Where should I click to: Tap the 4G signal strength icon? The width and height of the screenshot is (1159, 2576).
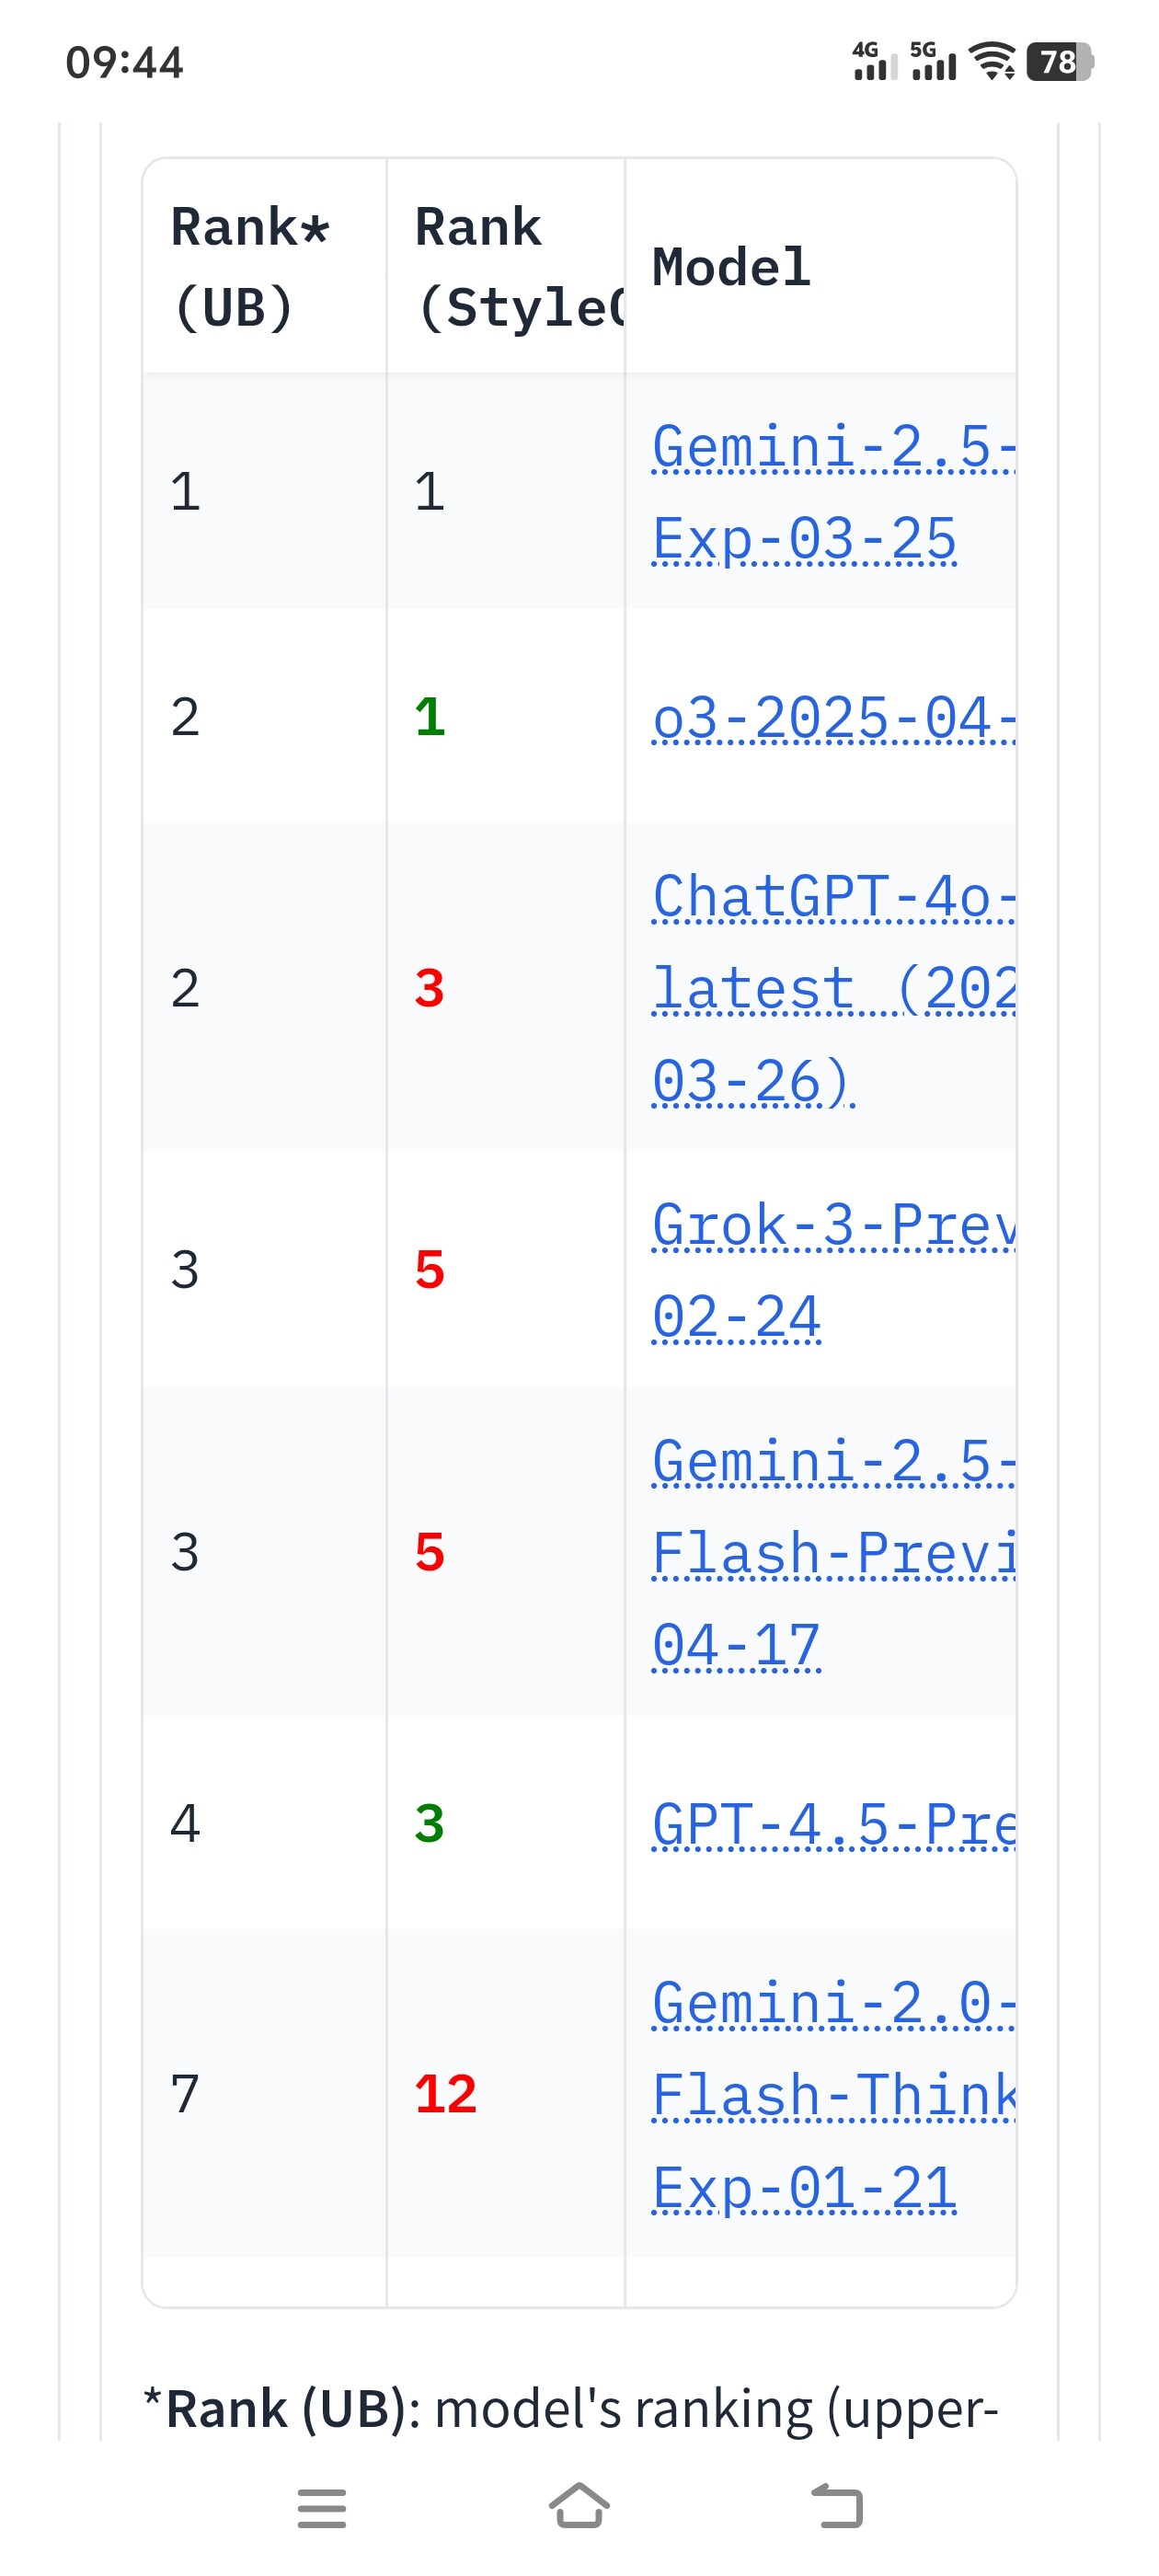pos(874,61)
